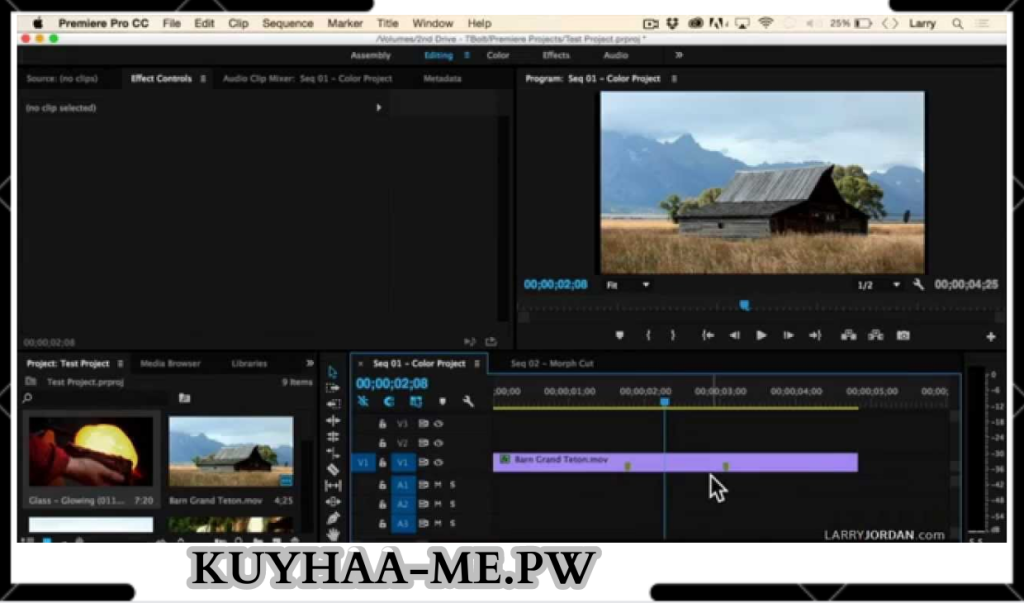Step back one frame
The width and height of the screenshot is (1024, 603).
pyautogui.click(x=735, y=335)
